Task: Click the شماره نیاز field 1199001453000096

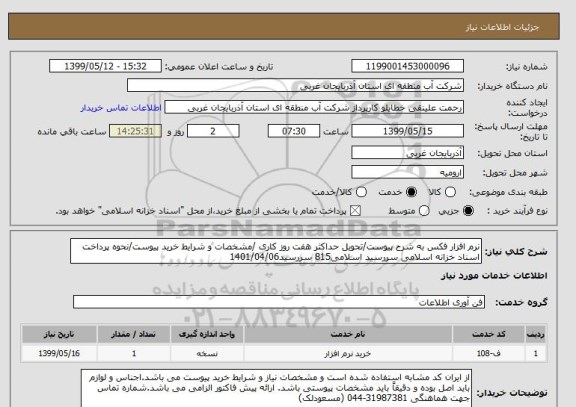Action: pos(407,66)
